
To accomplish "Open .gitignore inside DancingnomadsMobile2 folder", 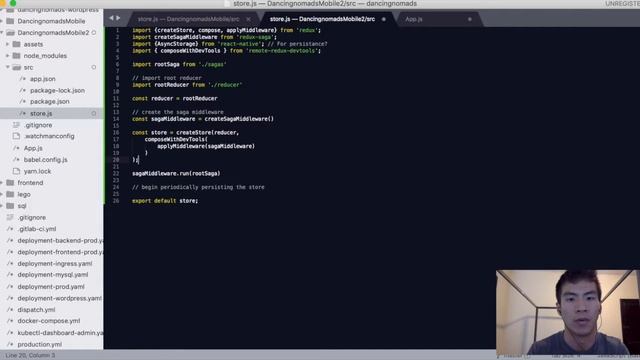I will [38, 125].
